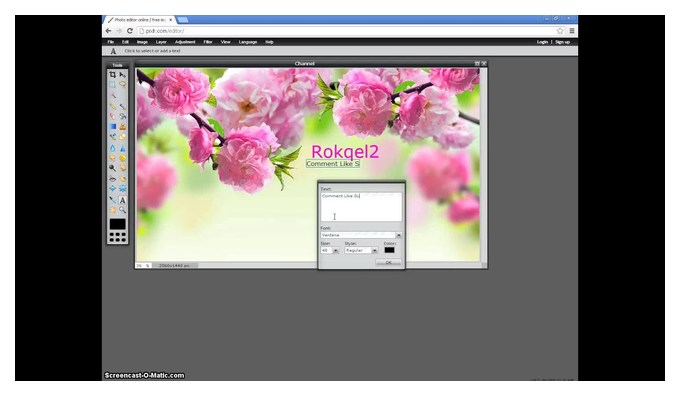Select the 'Comment Like S' text layer
The width and height of the screenshot is (680, 396).
tap(333, 164)
